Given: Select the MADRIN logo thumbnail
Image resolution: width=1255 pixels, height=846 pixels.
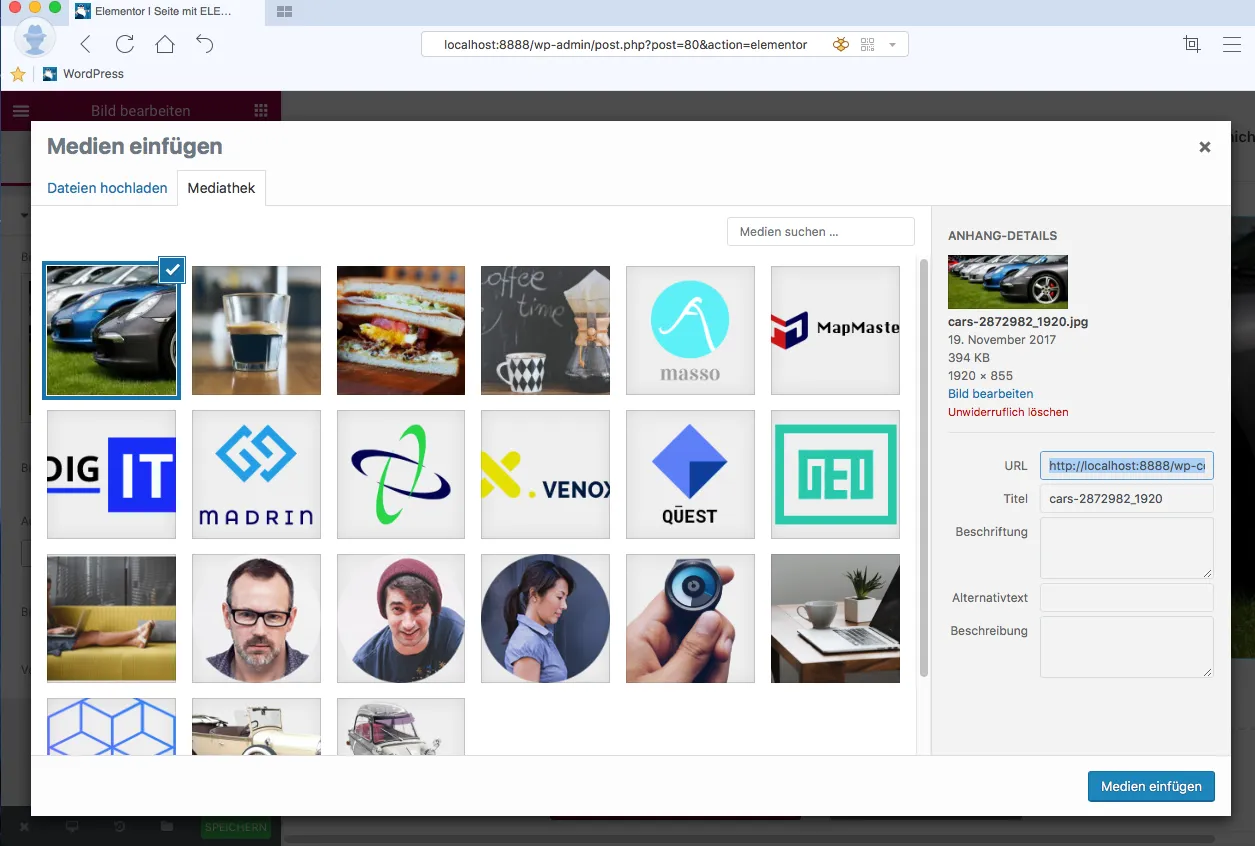Looking at the screenshot, I should click(x=256, y=474).
